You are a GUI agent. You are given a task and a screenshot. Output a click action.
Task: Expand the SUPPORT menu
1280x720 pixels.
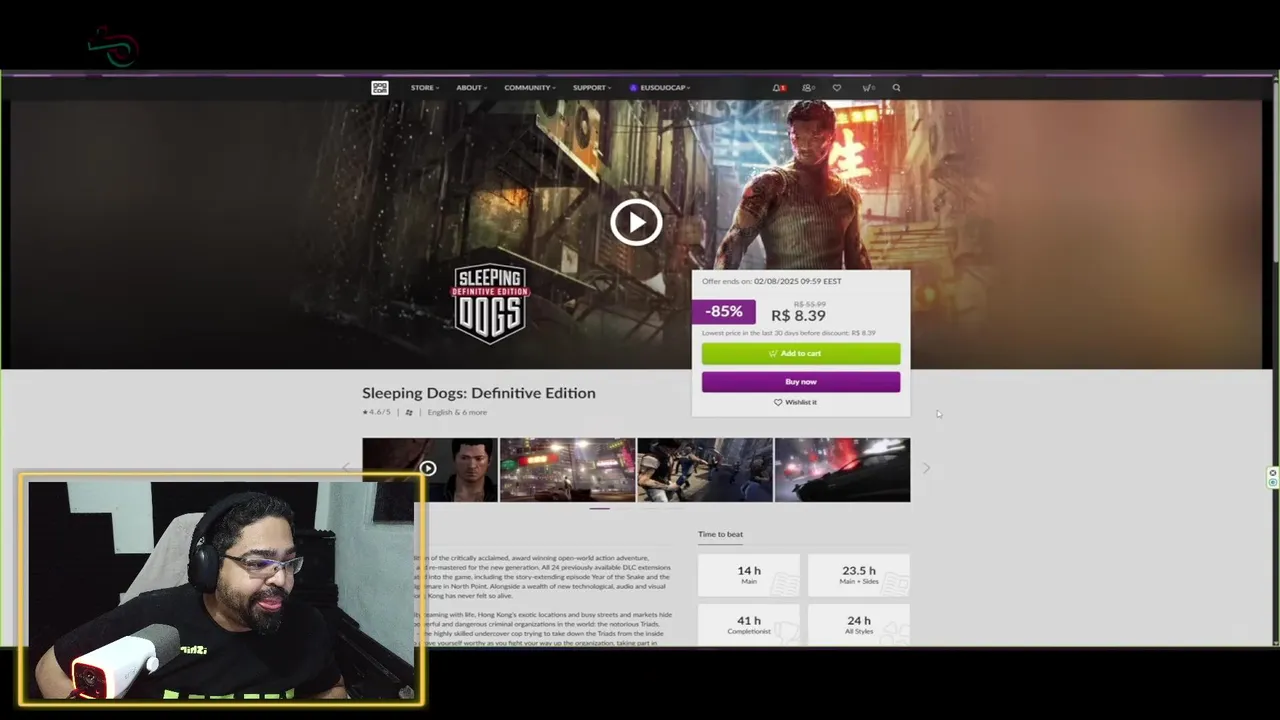[x=592, y=88]
